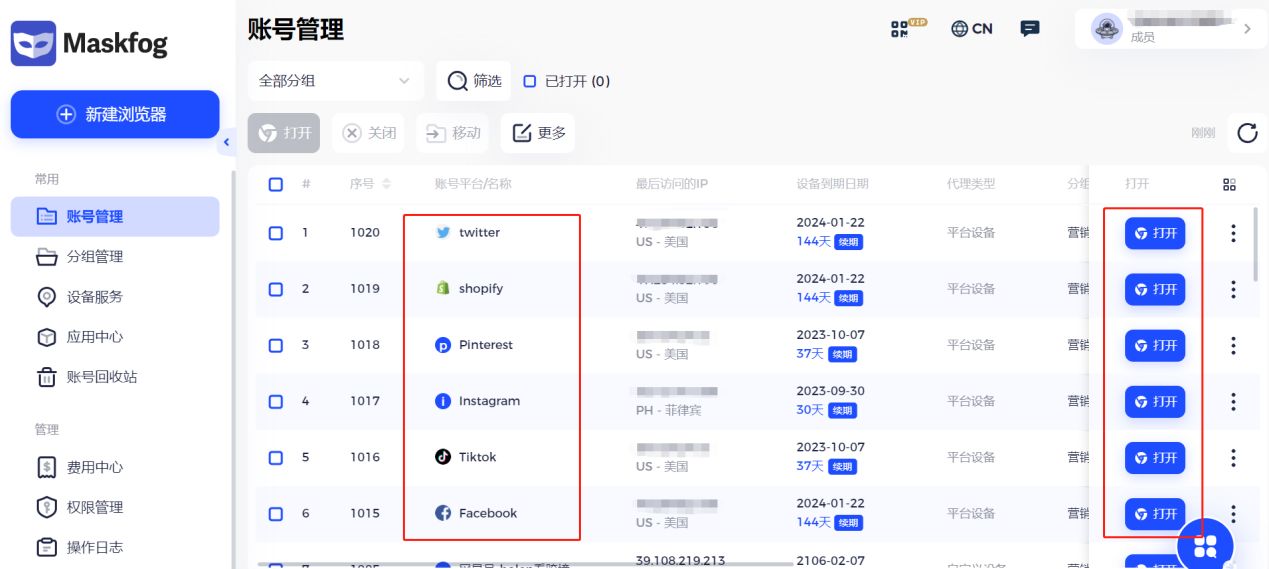Click the 筛选 filter button
Viewport: 1269px width, 569px height.
tap(474, 81)
